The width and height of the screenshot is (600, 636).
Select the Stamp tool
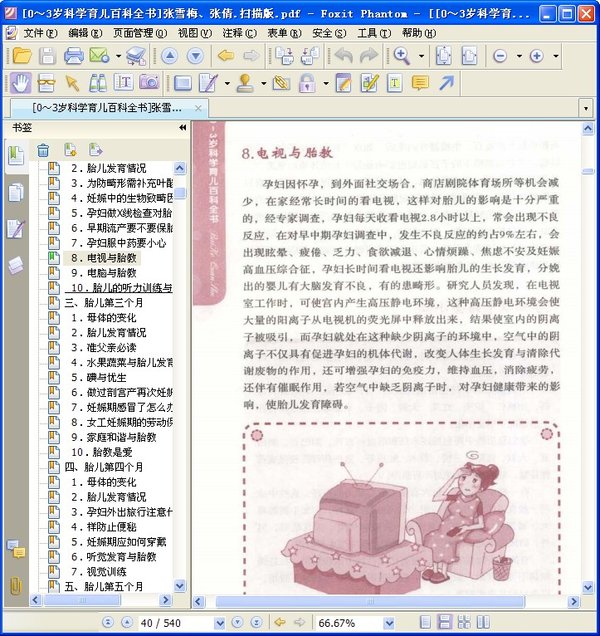pyautogui.click(x=245, y=83)
